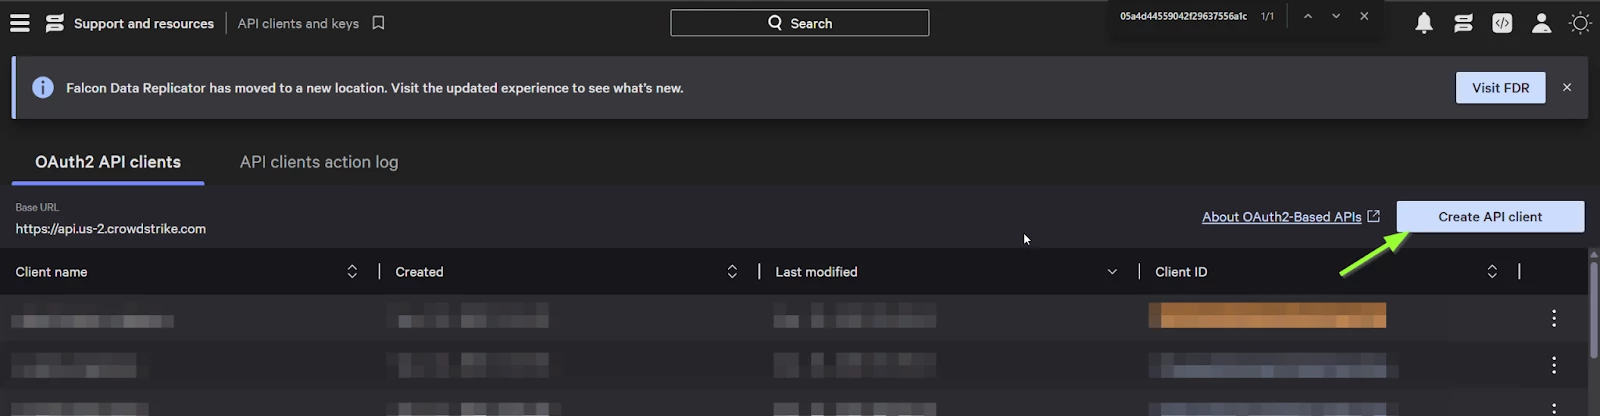Switch to OAuth2 API clients tab
This screenshot has height=416, width=1600.
coord(108,162)
